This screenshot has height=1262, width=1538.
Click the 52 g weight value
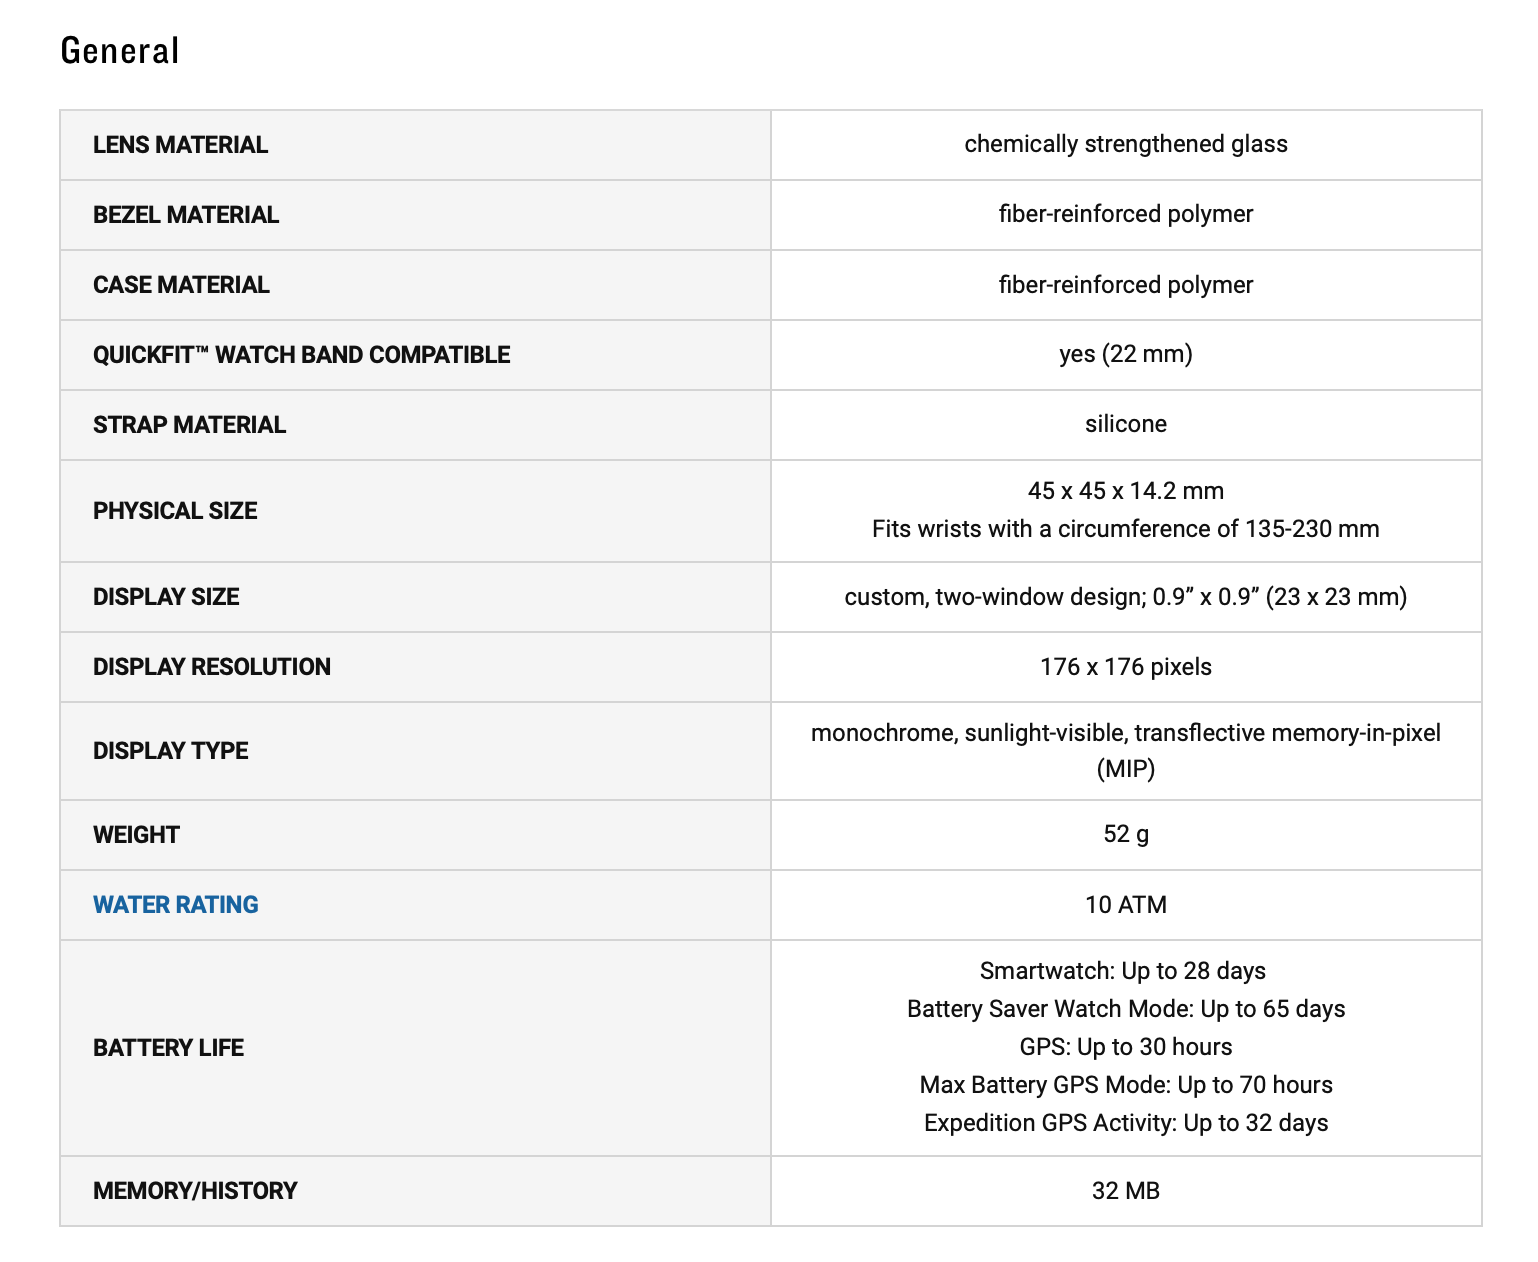(x=1126, y=834)
